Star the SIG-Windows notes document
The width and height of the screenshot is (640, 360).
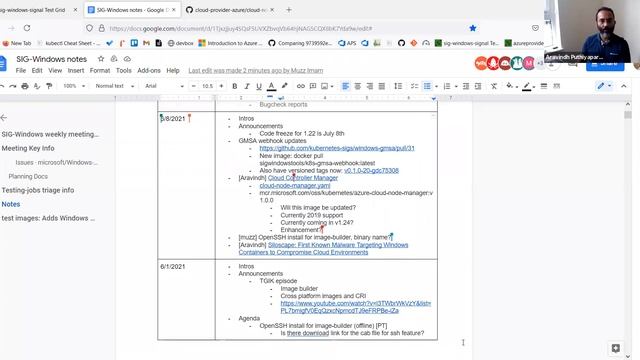click(x=101, y=59)
